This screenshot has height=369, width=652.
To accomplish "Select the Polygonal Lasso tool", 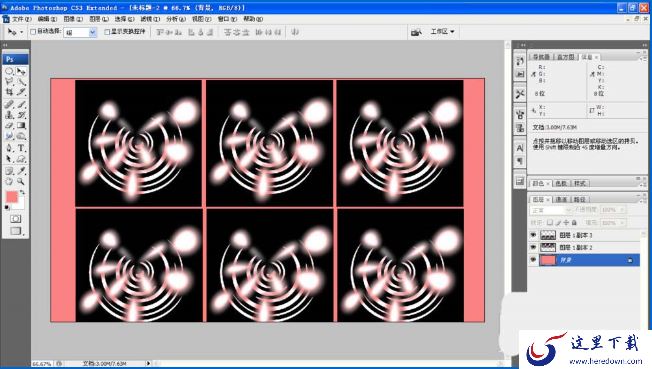I will tap(9, 82).
